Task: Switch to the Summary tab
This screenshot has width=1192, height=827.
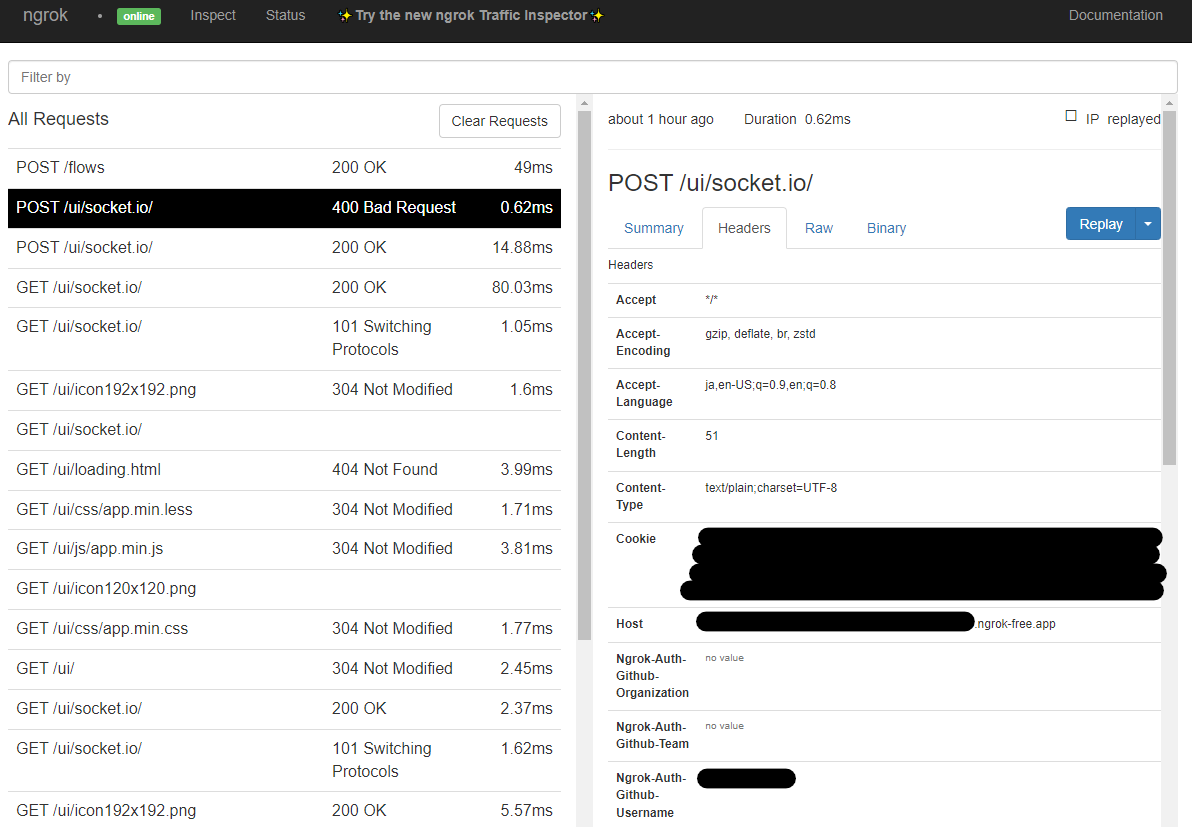Action: (654, 228)
